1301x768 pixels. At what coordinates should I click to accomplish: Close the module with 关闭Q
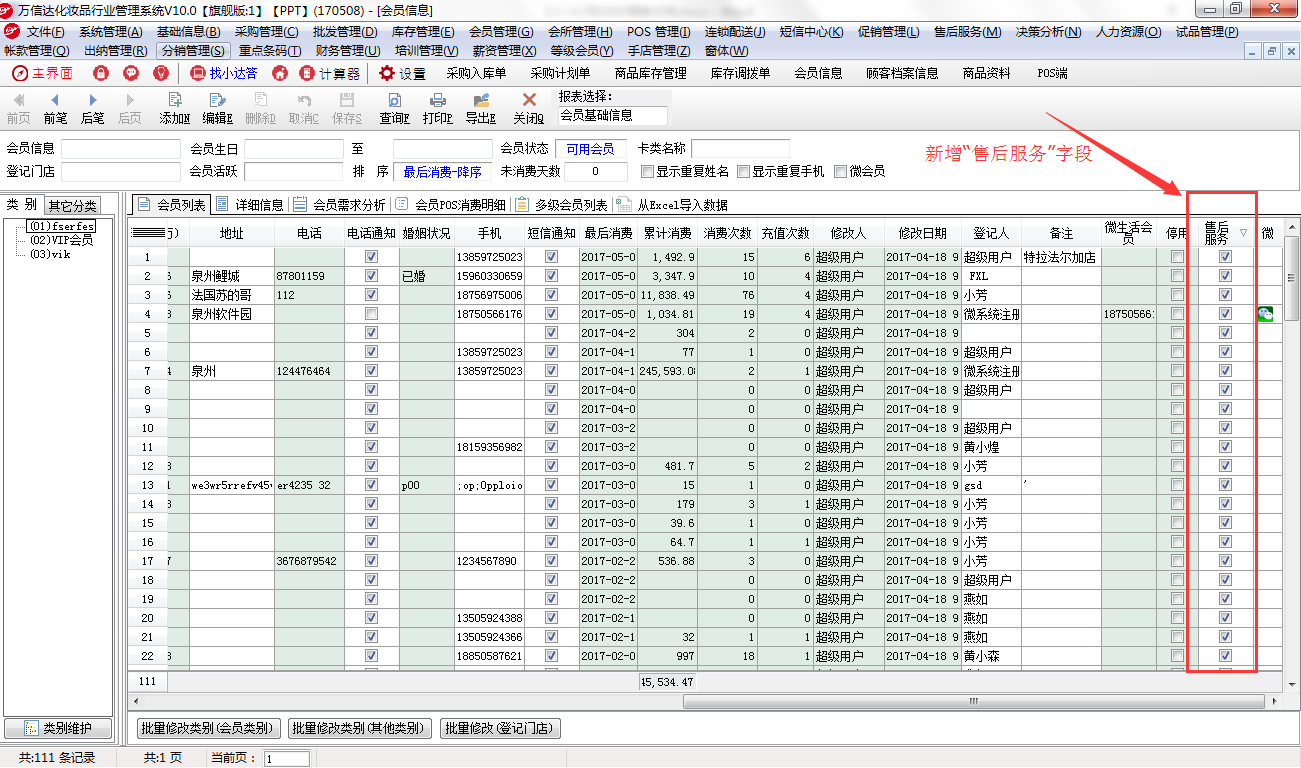(x=529, y=108)
